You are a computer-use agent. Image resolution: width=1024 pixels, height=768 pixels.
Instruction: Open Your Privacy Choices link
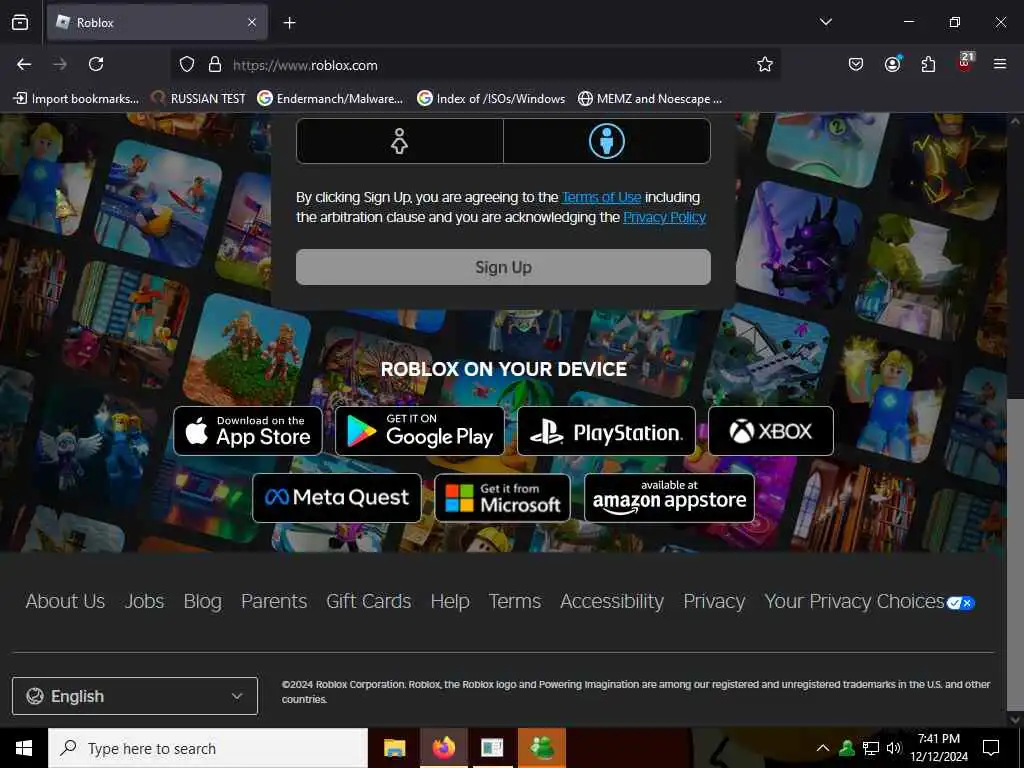point(855,601)
